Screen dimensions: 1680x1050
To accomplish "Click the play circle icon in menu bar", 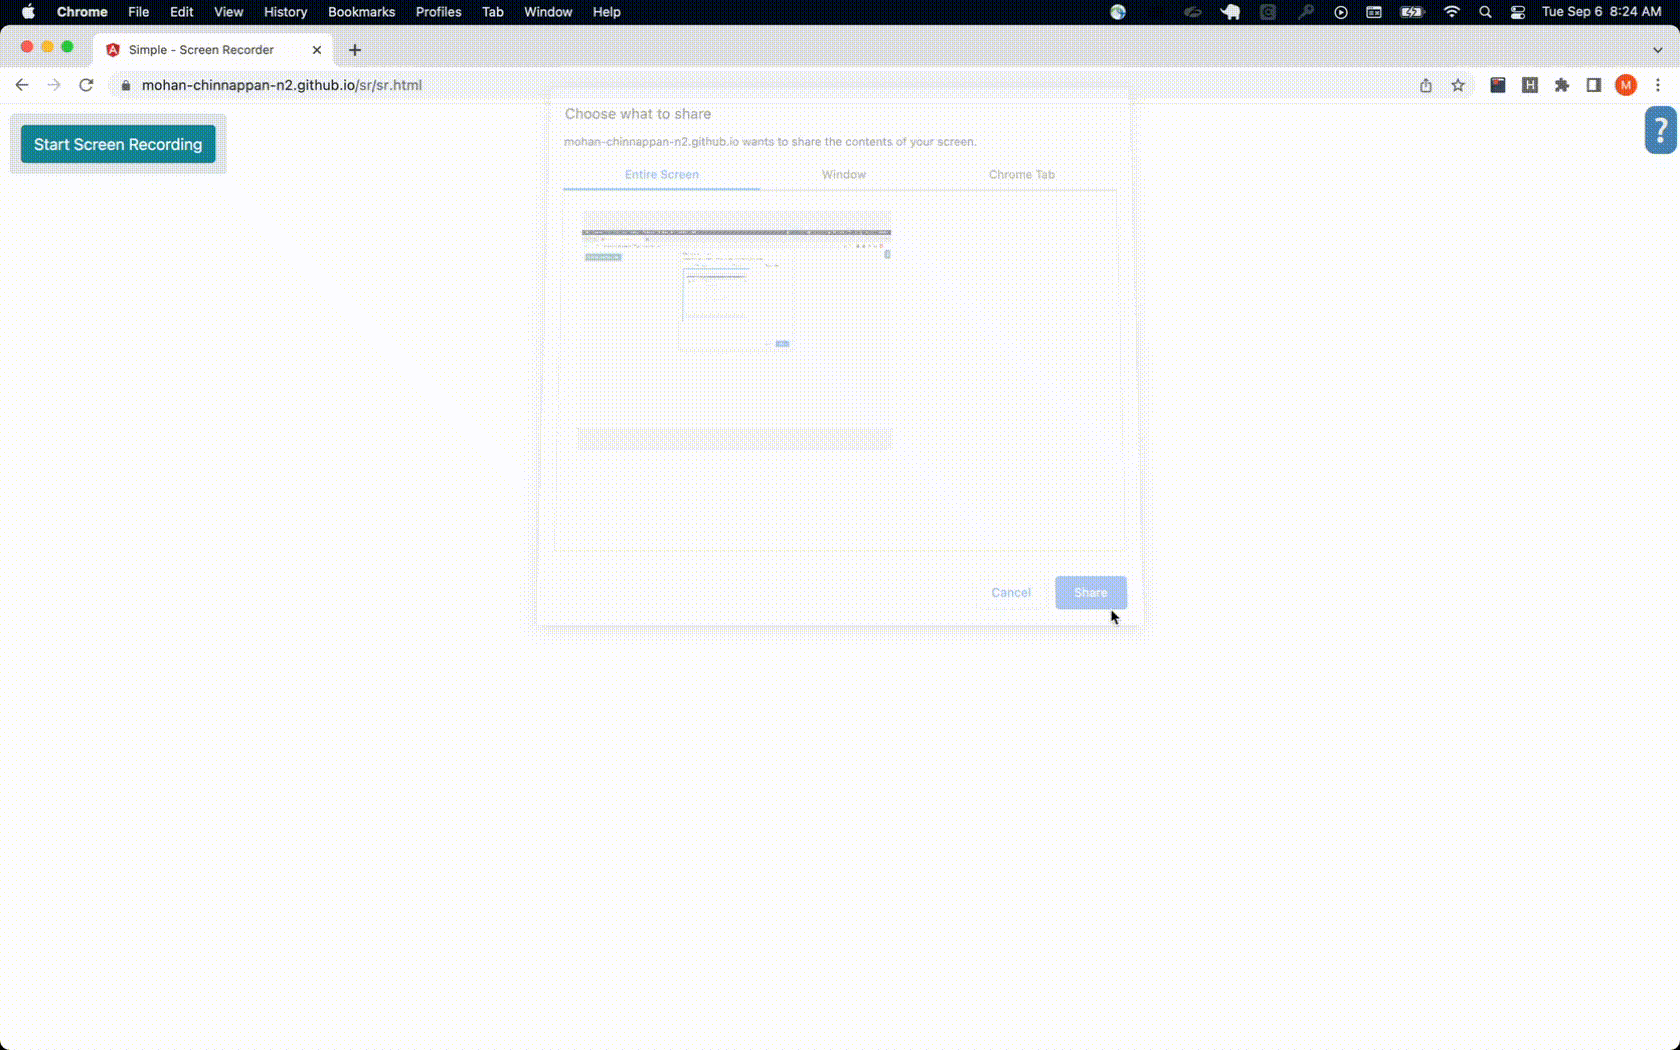I will pyautogui.click(x=1341, y=12).
